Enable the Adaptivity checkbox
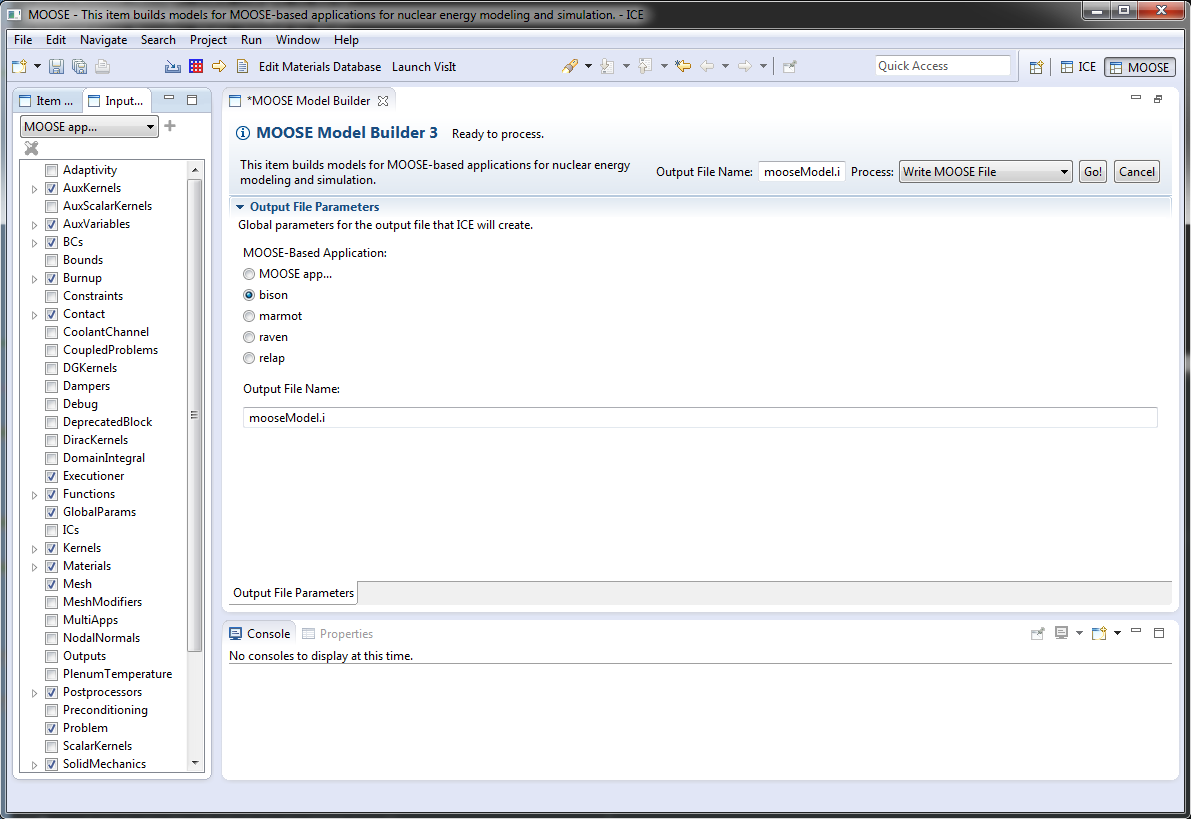Image resolution: width=1191 pixels, height=819 pixels. [52, 170]
